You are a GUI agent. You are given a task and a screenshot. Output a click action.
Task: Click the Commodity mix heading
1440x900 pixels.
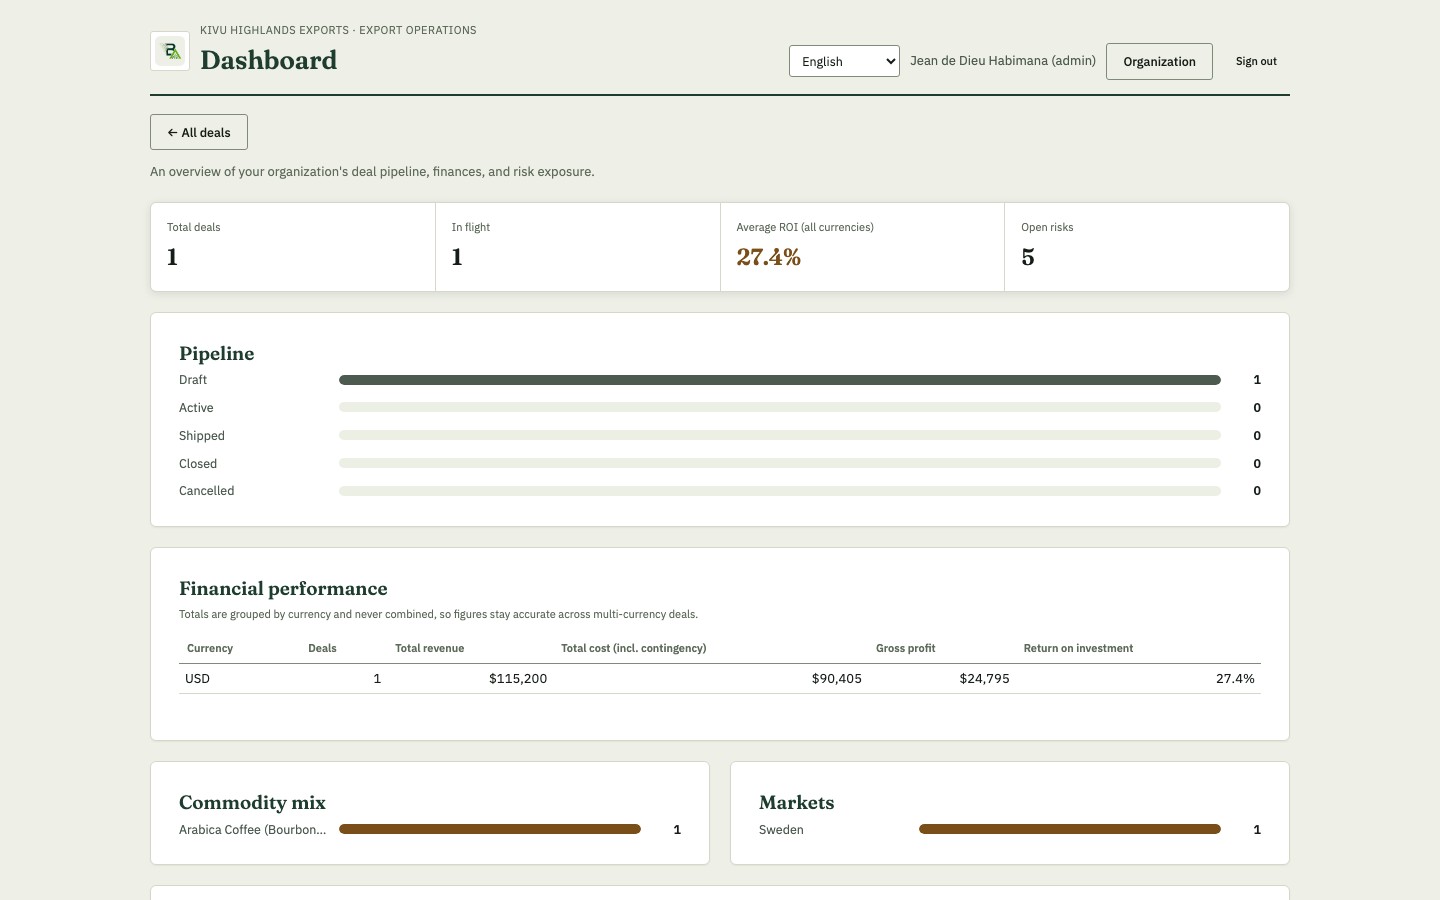tap(252, 802)
